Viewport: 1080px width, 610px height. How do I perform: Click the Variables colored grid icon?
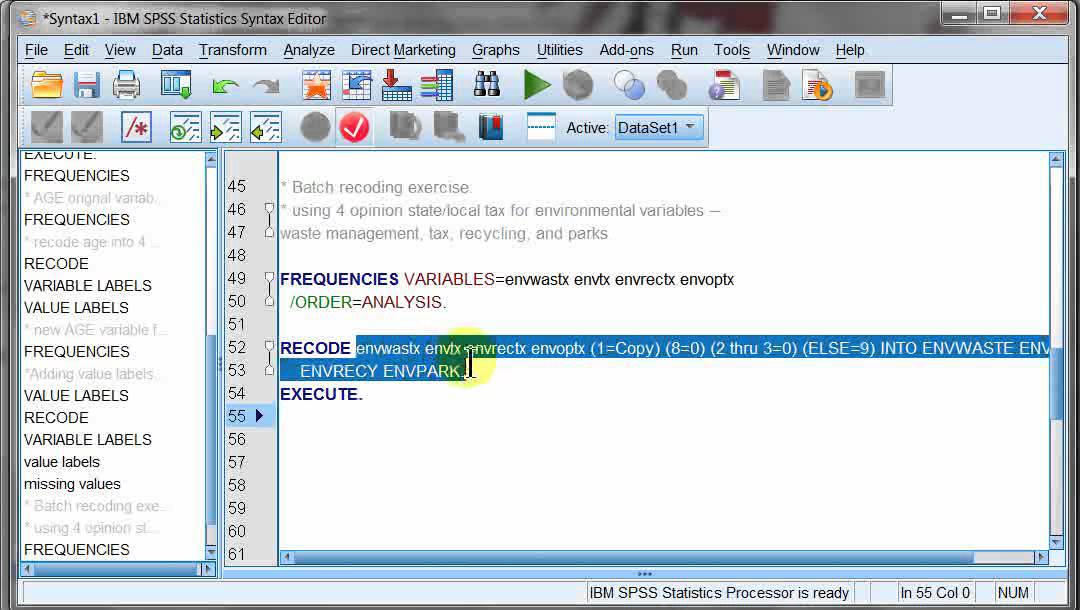tap(437, 85)
